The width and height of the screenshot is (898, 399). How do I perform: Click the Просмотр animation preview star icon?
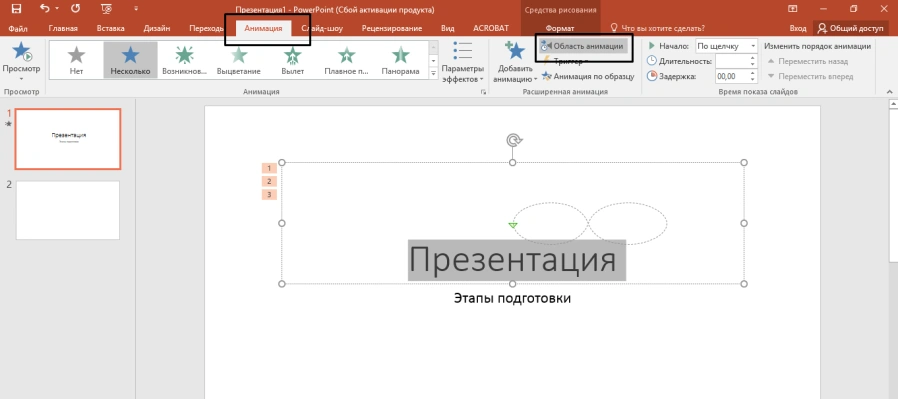click(22, 52)
